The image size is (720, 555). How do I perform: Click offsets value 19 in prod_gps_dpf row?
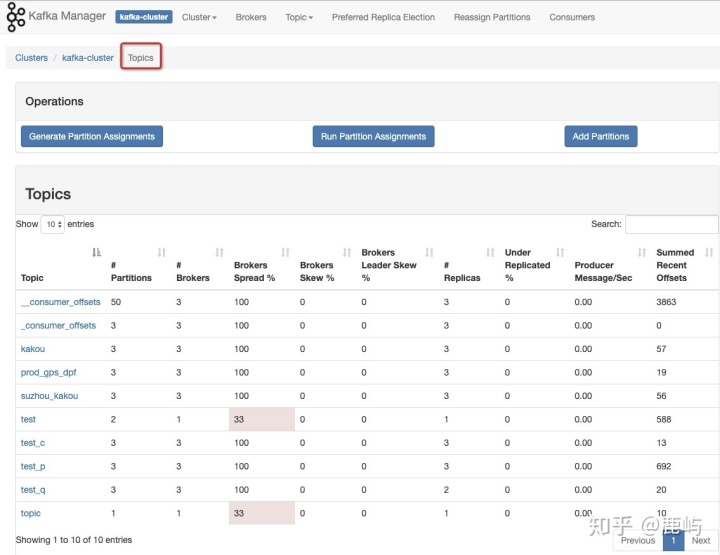[x=661, y=372]
